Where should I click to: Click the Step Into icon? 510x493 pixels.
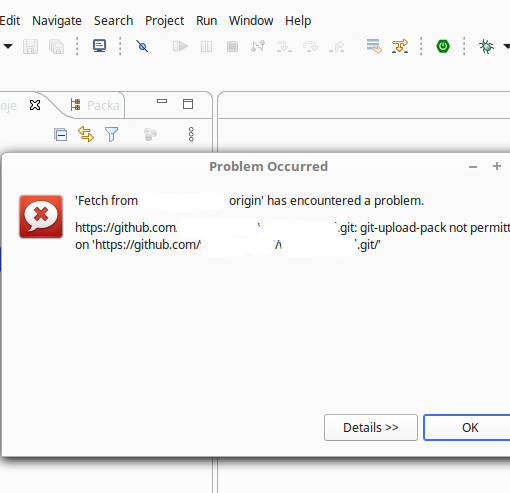pos(284,46)
